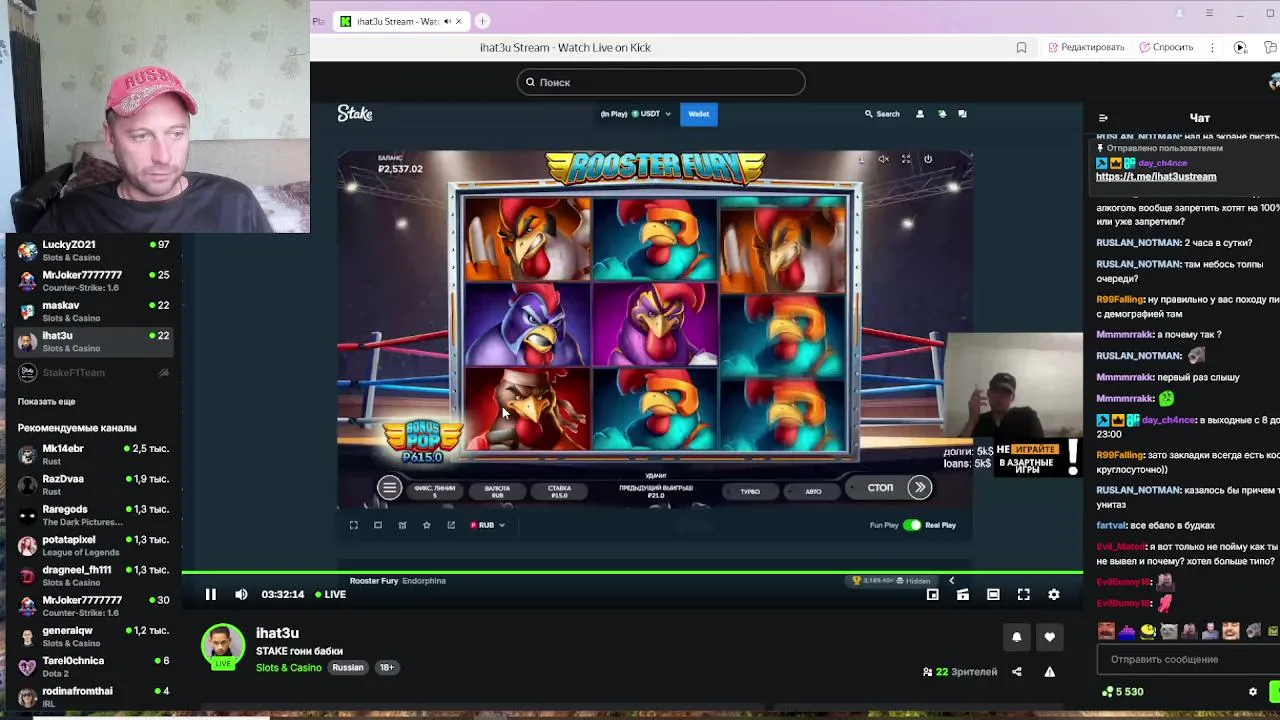Enable АВТО autoplay in the slot
This screenshot has height=720, width=1280.
pyautogui.click(x=813, y=491)
